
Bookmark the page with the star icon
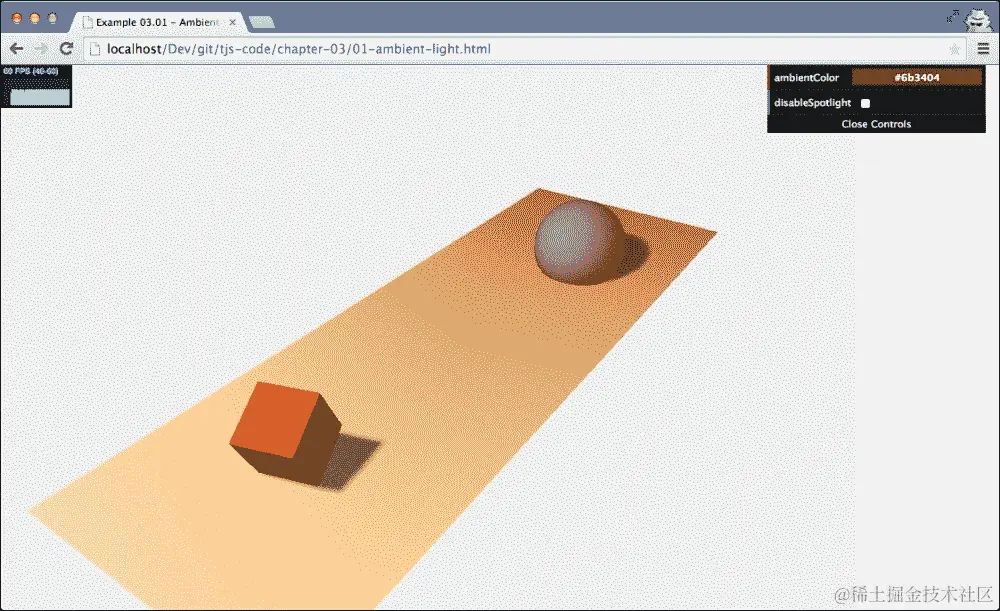[x=954, y=49]
